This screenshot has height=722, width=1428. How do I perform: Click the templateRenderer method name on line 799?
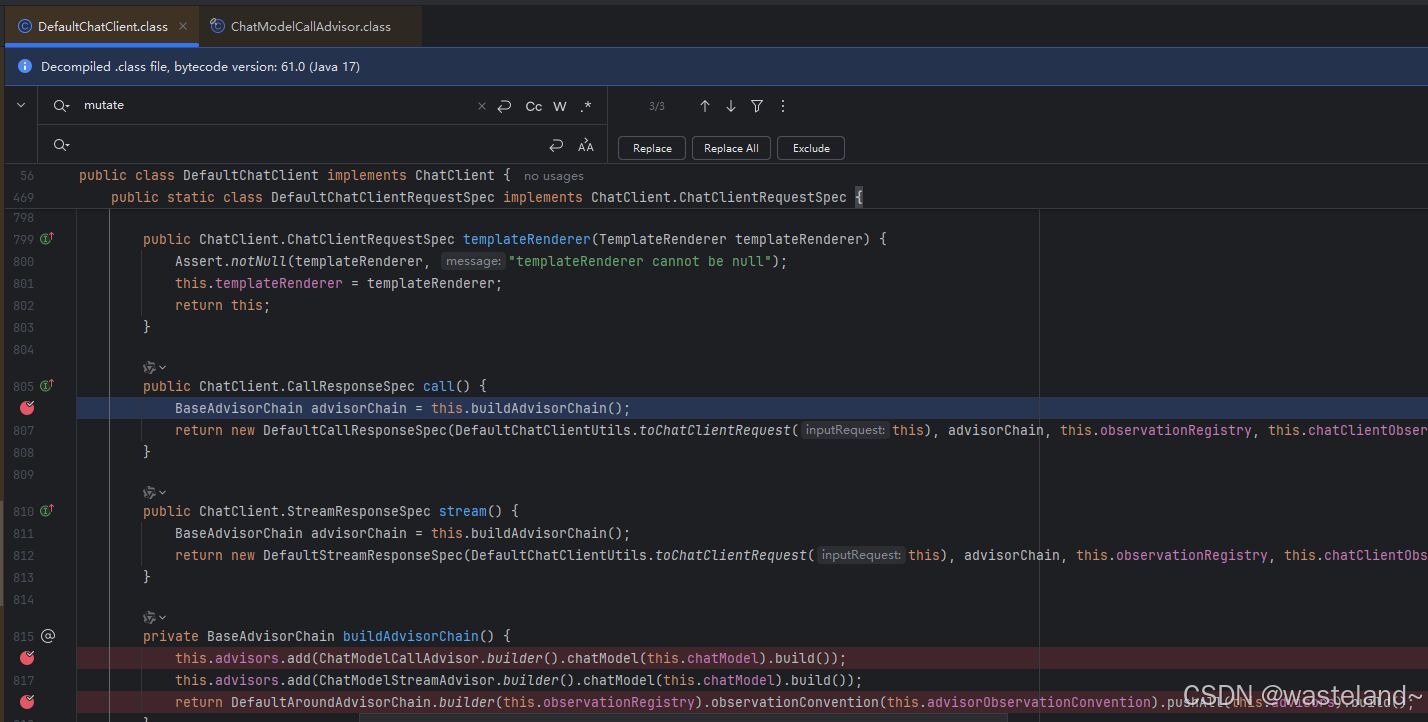(527, 240)
